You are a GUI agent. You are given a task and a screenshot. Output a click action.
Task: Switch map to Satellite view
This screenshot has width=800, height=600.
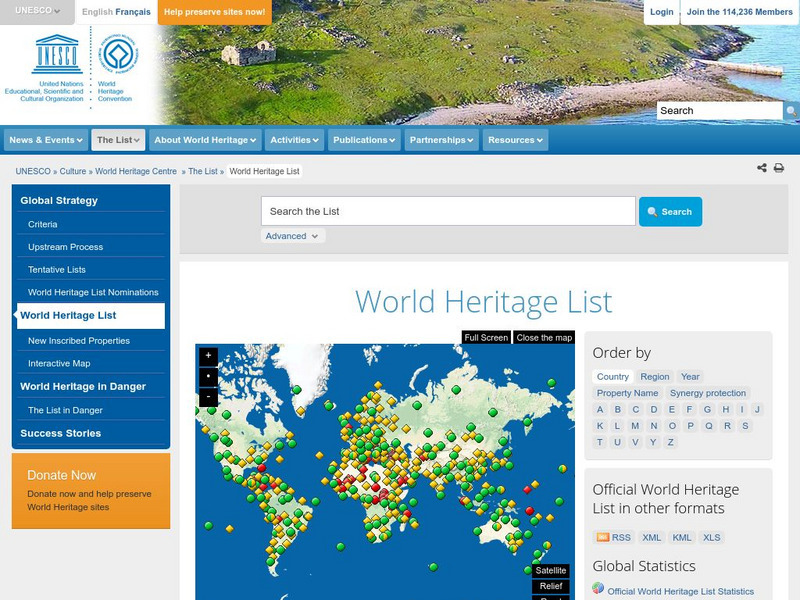pyautogui.click(x=551, y=570)
